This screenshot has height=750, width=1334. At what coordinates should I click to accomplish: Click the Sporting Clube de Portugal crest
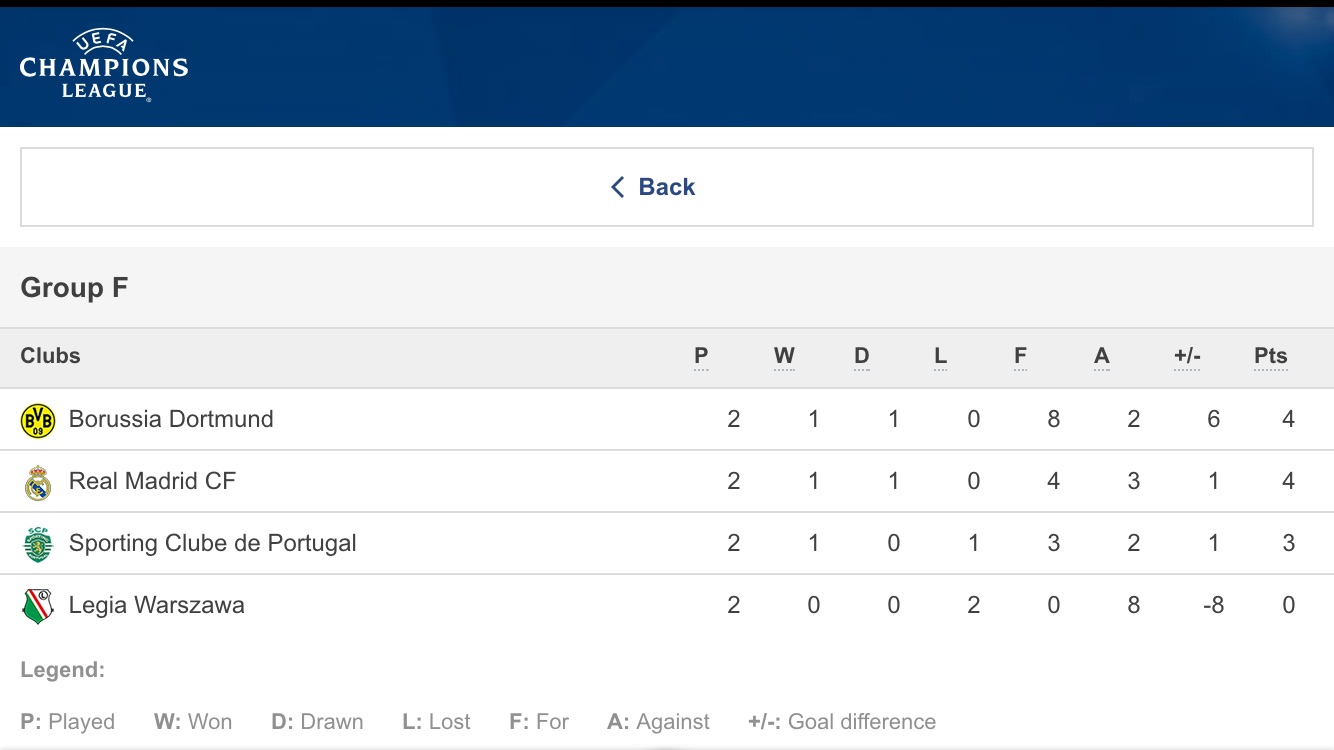coord(38,544)
